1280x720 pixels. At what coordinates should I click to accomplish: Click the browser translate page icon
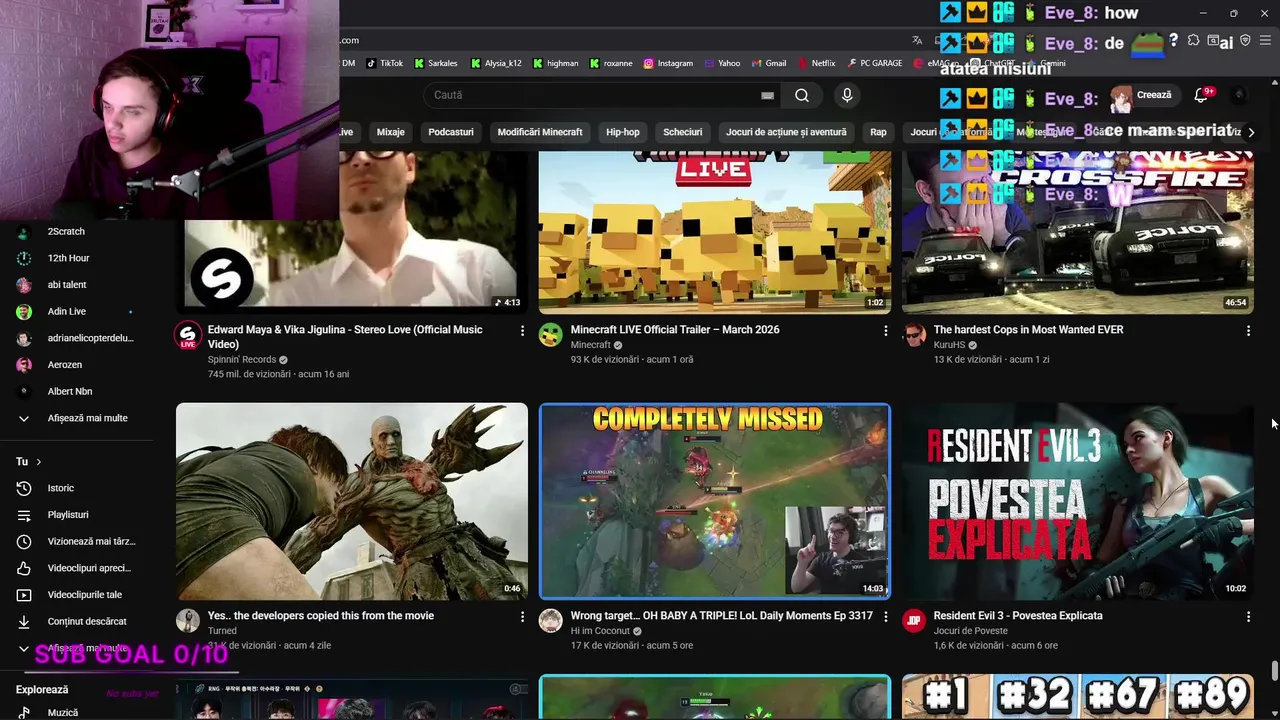point(917,40)
